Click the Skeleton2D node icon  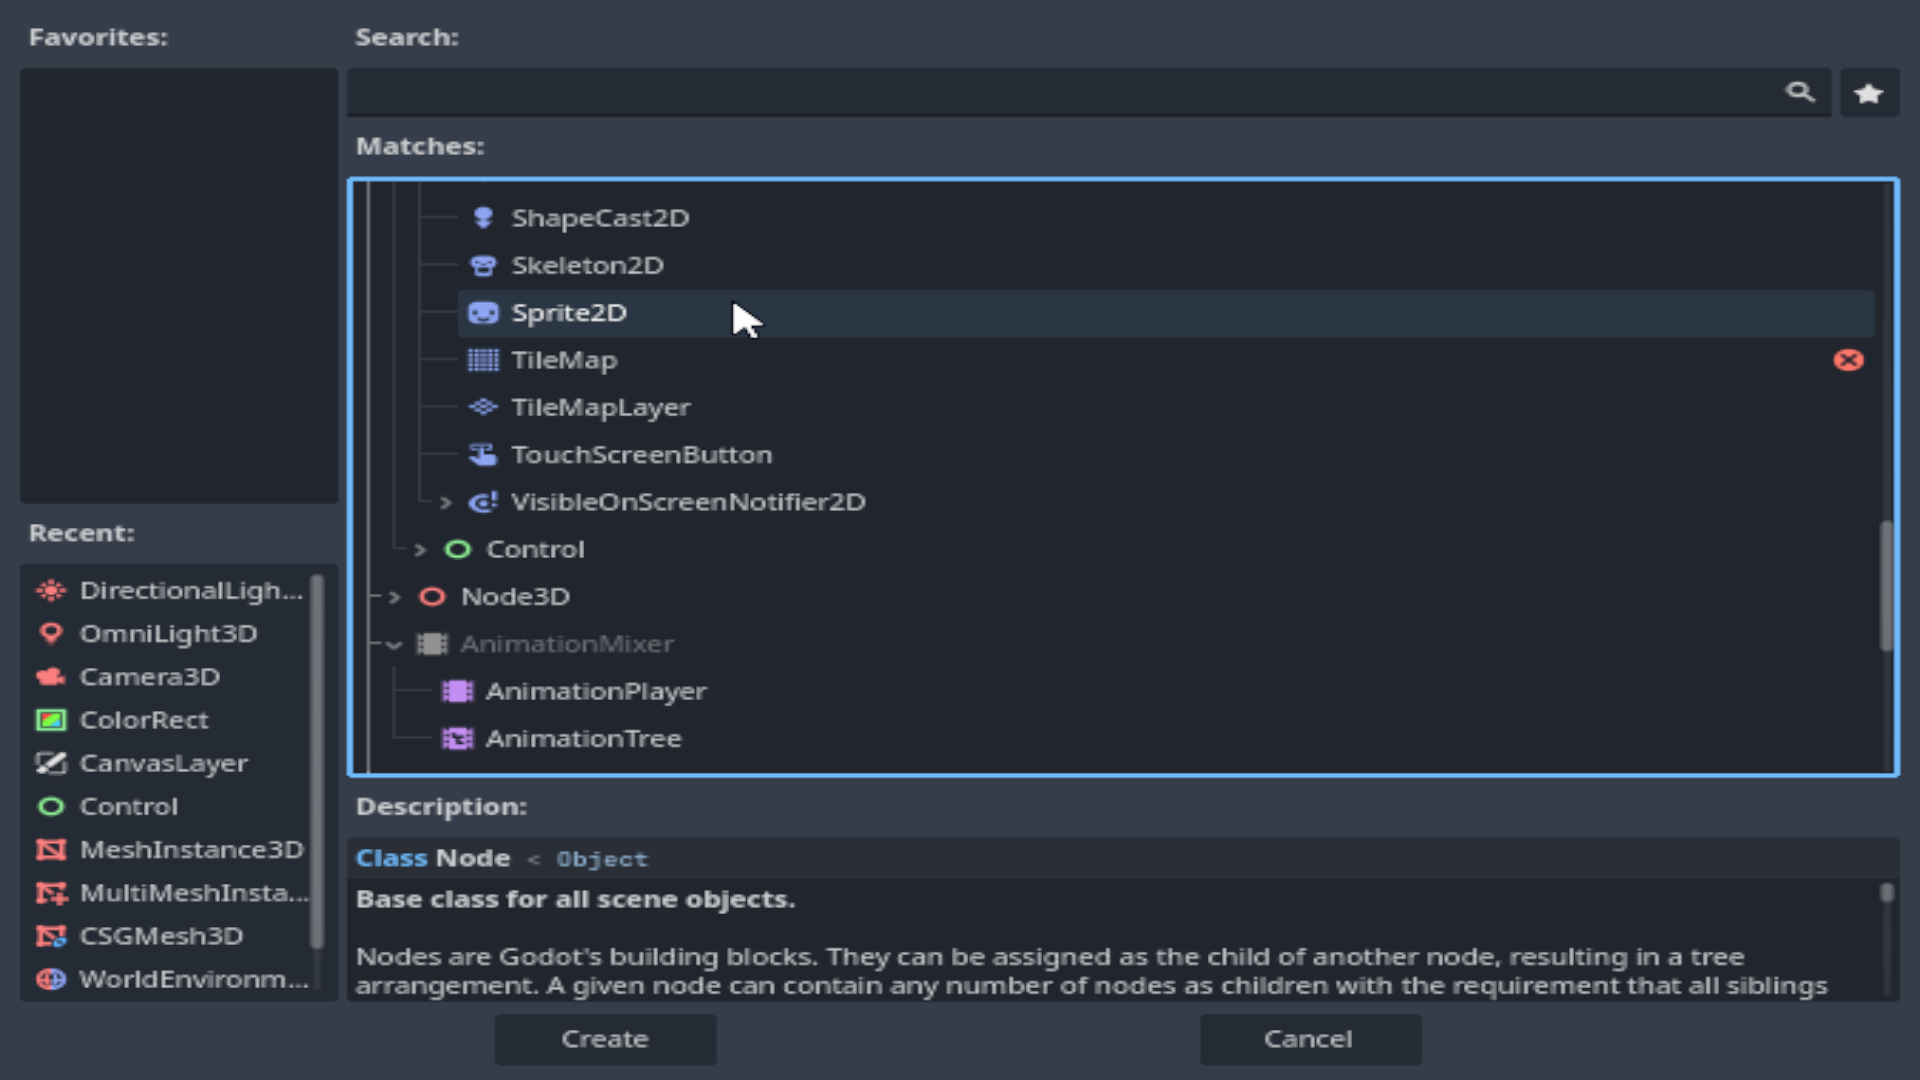(483, 266)
